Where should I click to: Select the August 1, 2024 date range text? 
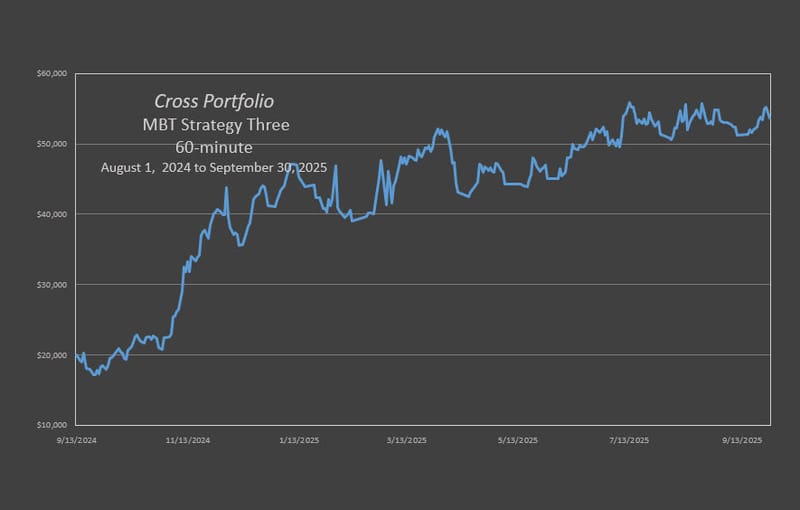tap(214, 168)
